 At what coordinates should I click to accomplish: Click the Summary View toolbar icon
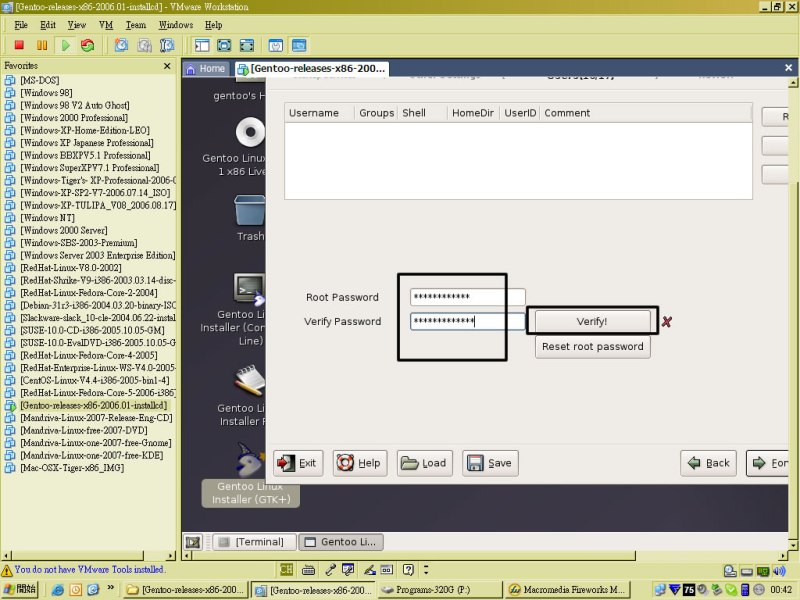pyautogui.click(x=276, y=45)
